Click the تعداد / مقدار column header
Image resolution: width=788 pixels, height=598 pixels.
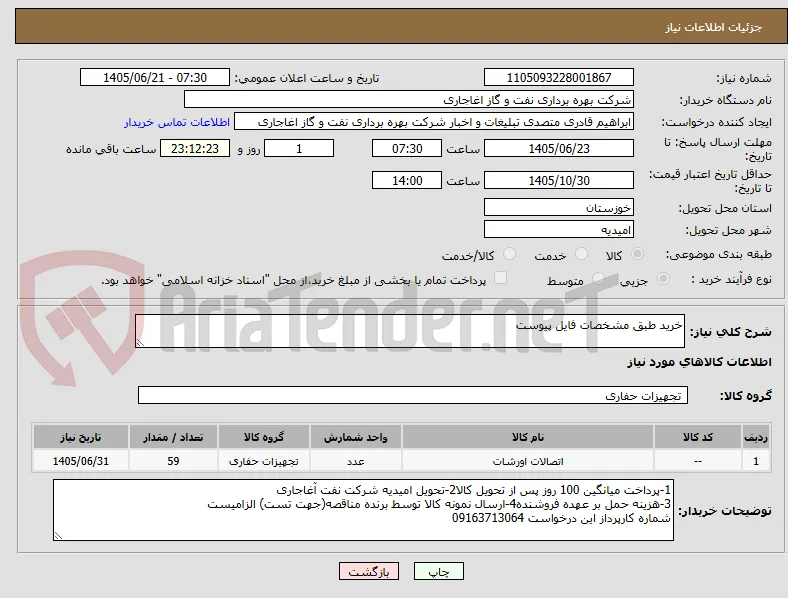[x=173, y=437]
